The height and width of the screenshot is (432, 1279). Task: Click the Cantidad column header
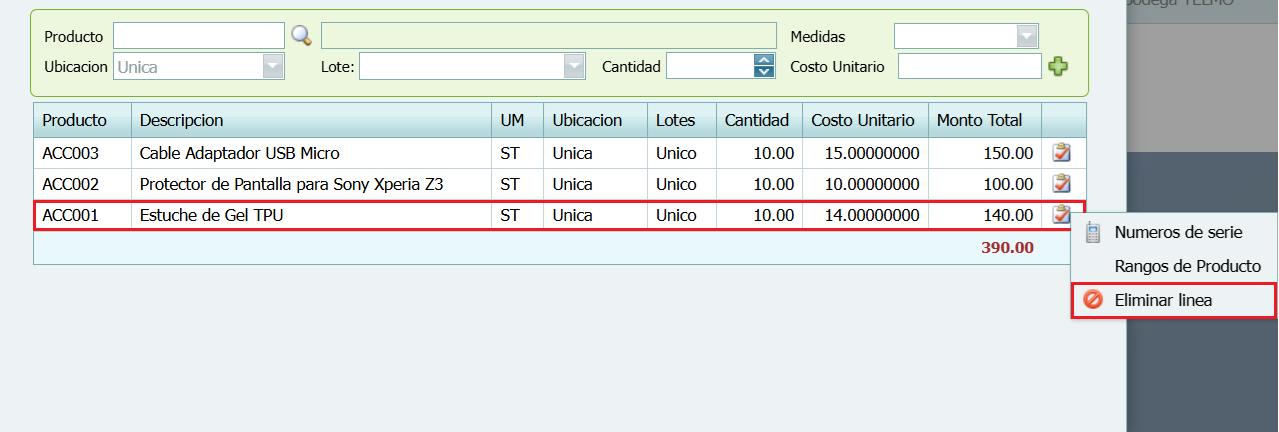coord(760,120)
